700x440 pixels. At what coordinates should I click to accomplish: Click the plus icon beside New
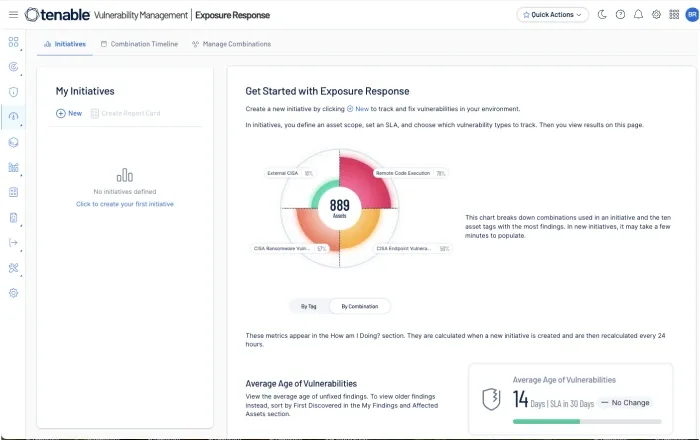click(x=61, y=113)
